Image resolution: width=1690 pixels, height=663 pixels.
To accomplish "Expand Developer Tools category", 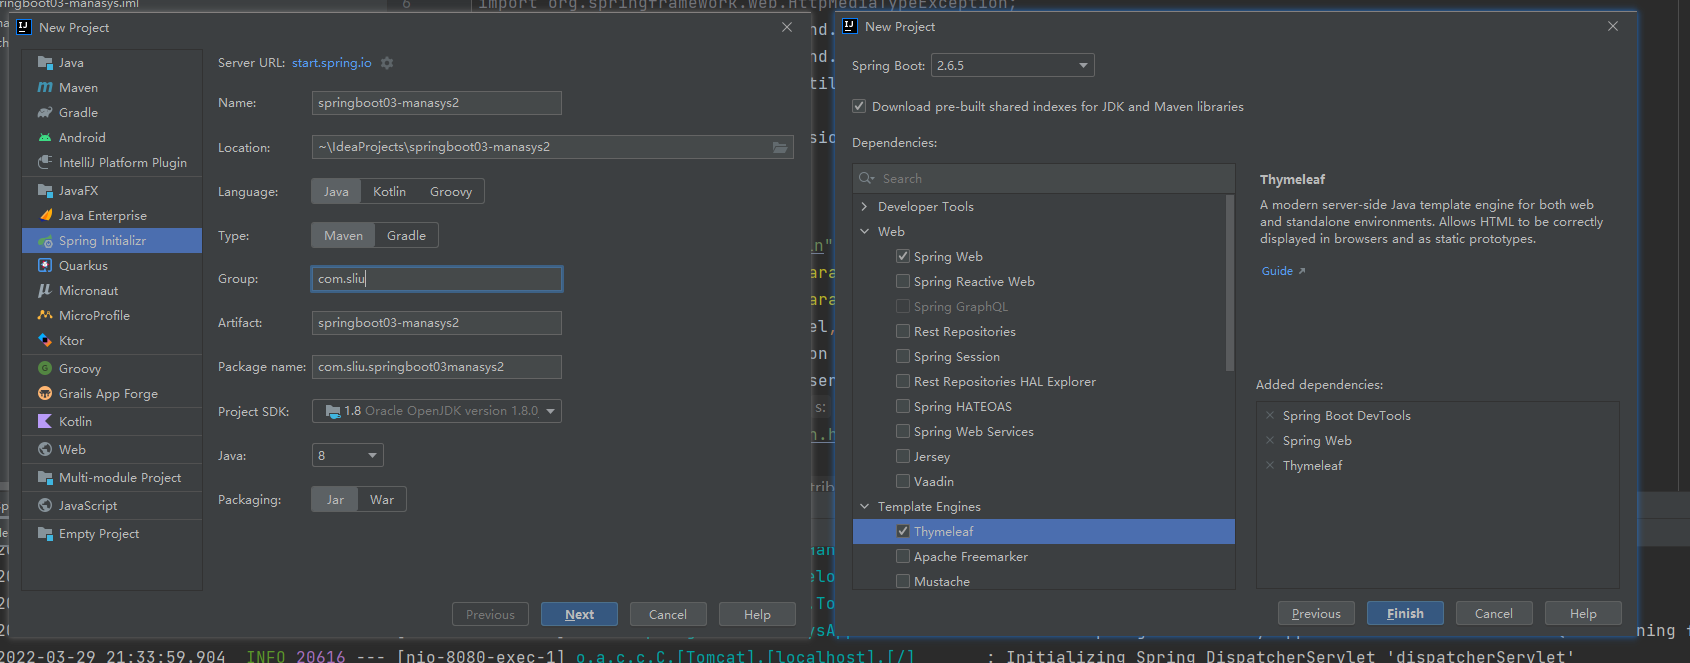I will 864,206.
